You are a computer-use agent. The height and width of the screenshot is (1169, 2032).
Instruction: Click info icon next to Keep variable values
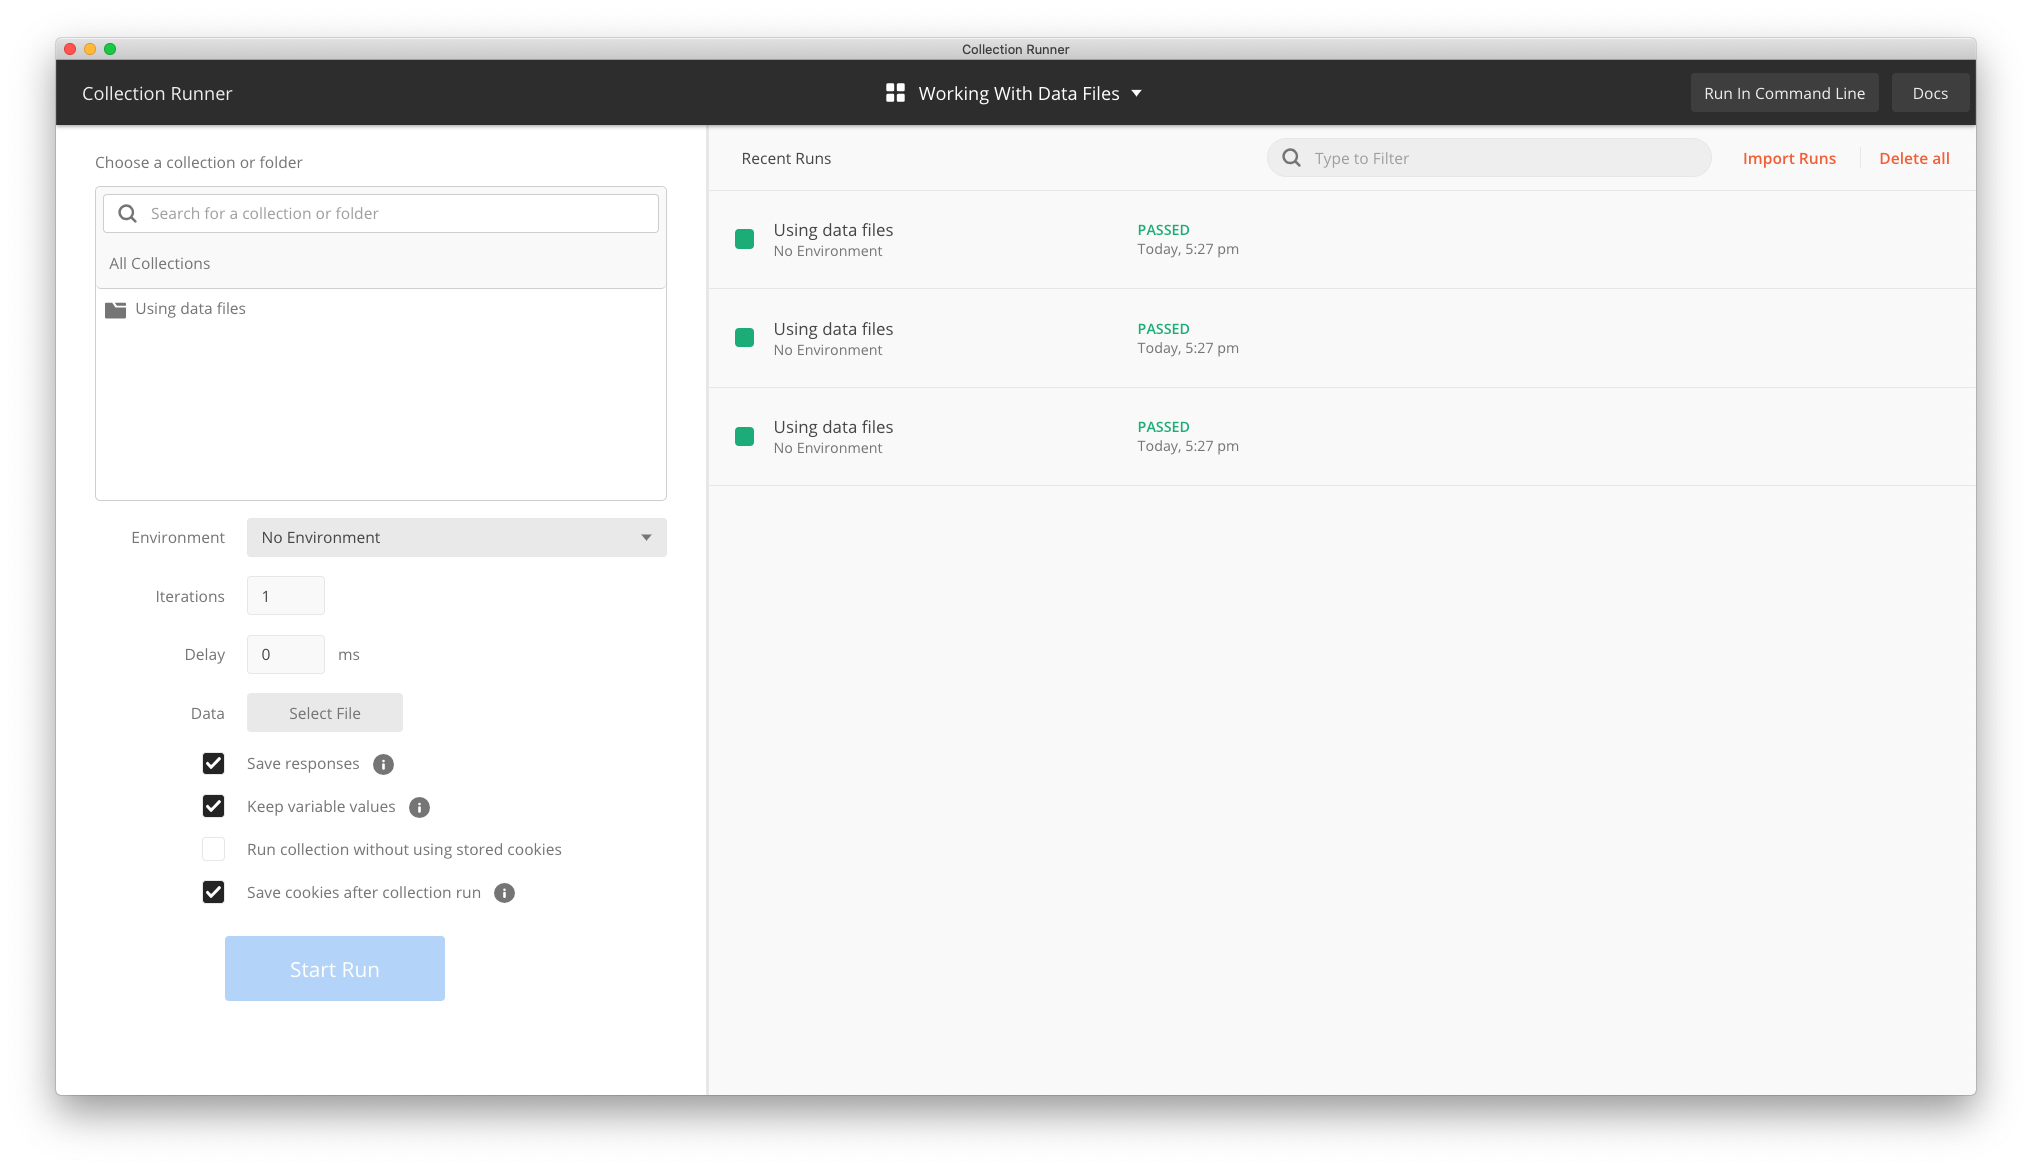420,807
